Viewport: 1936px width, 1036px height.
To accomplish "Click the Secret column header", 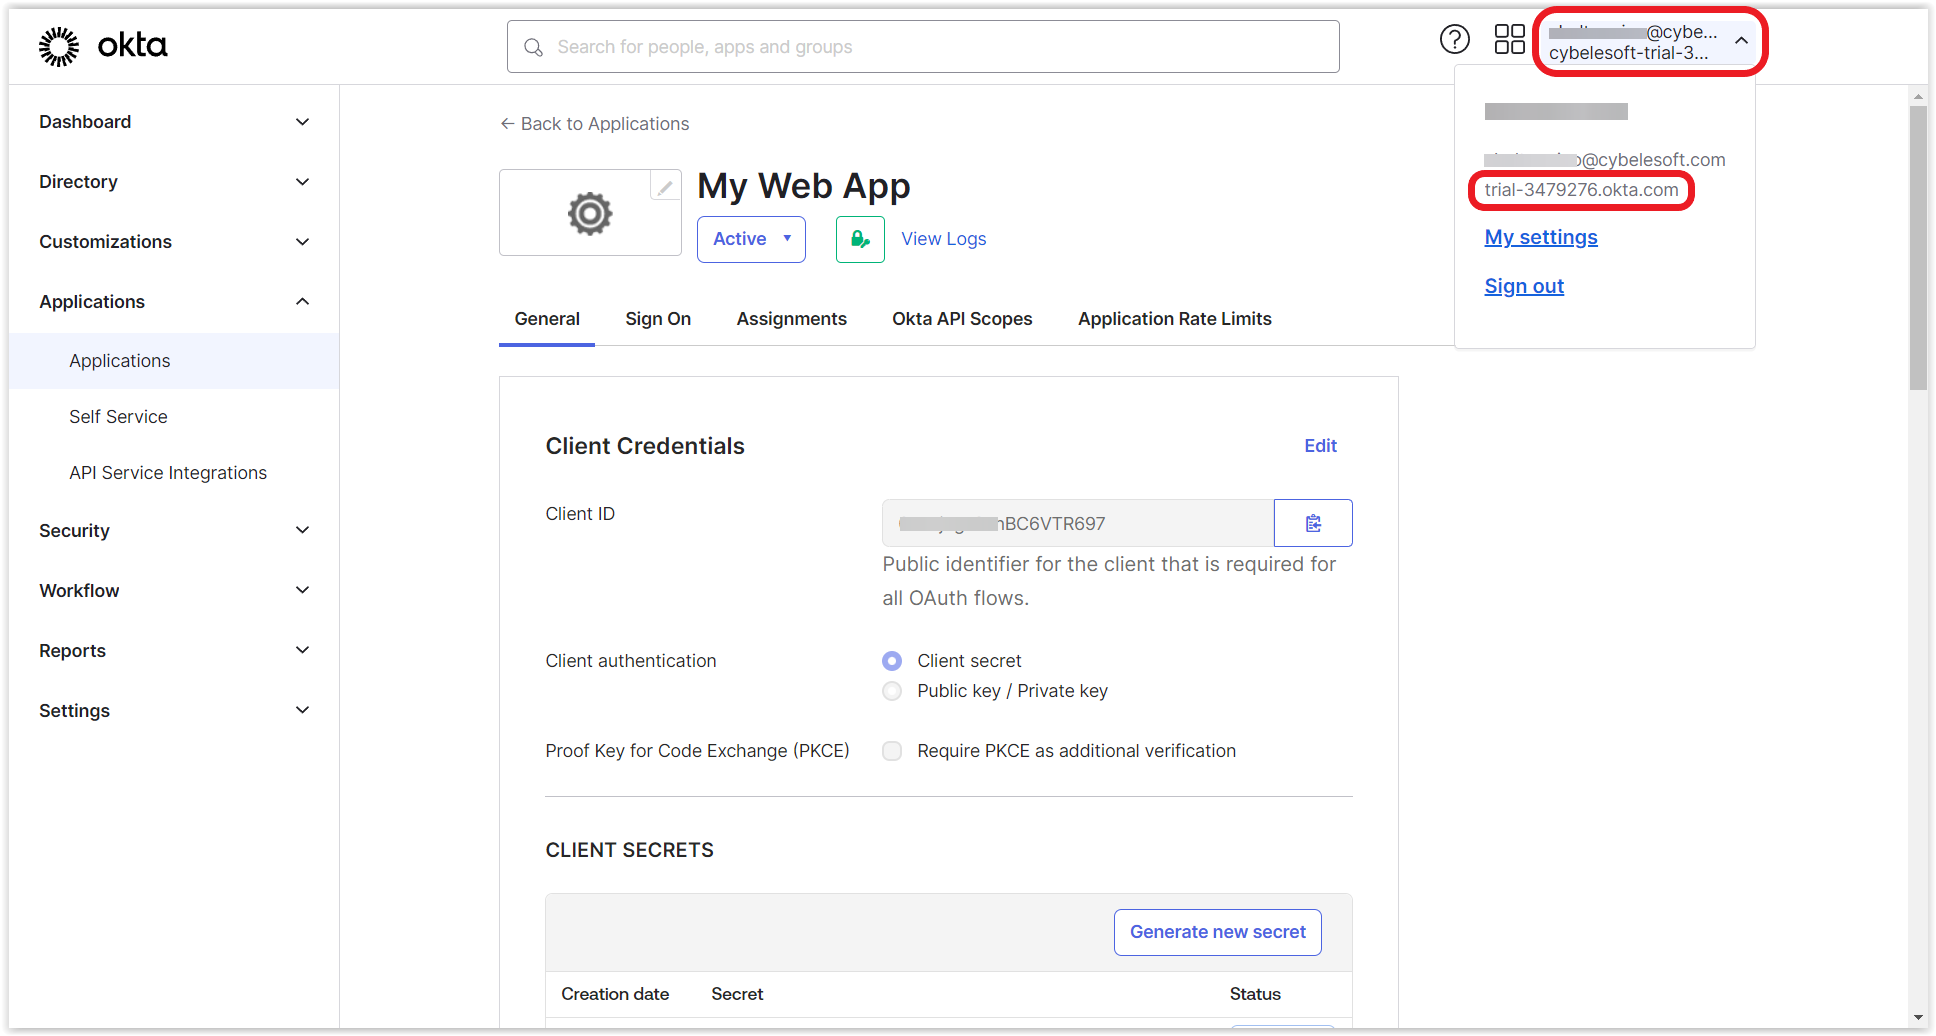I will click(737, 994).
